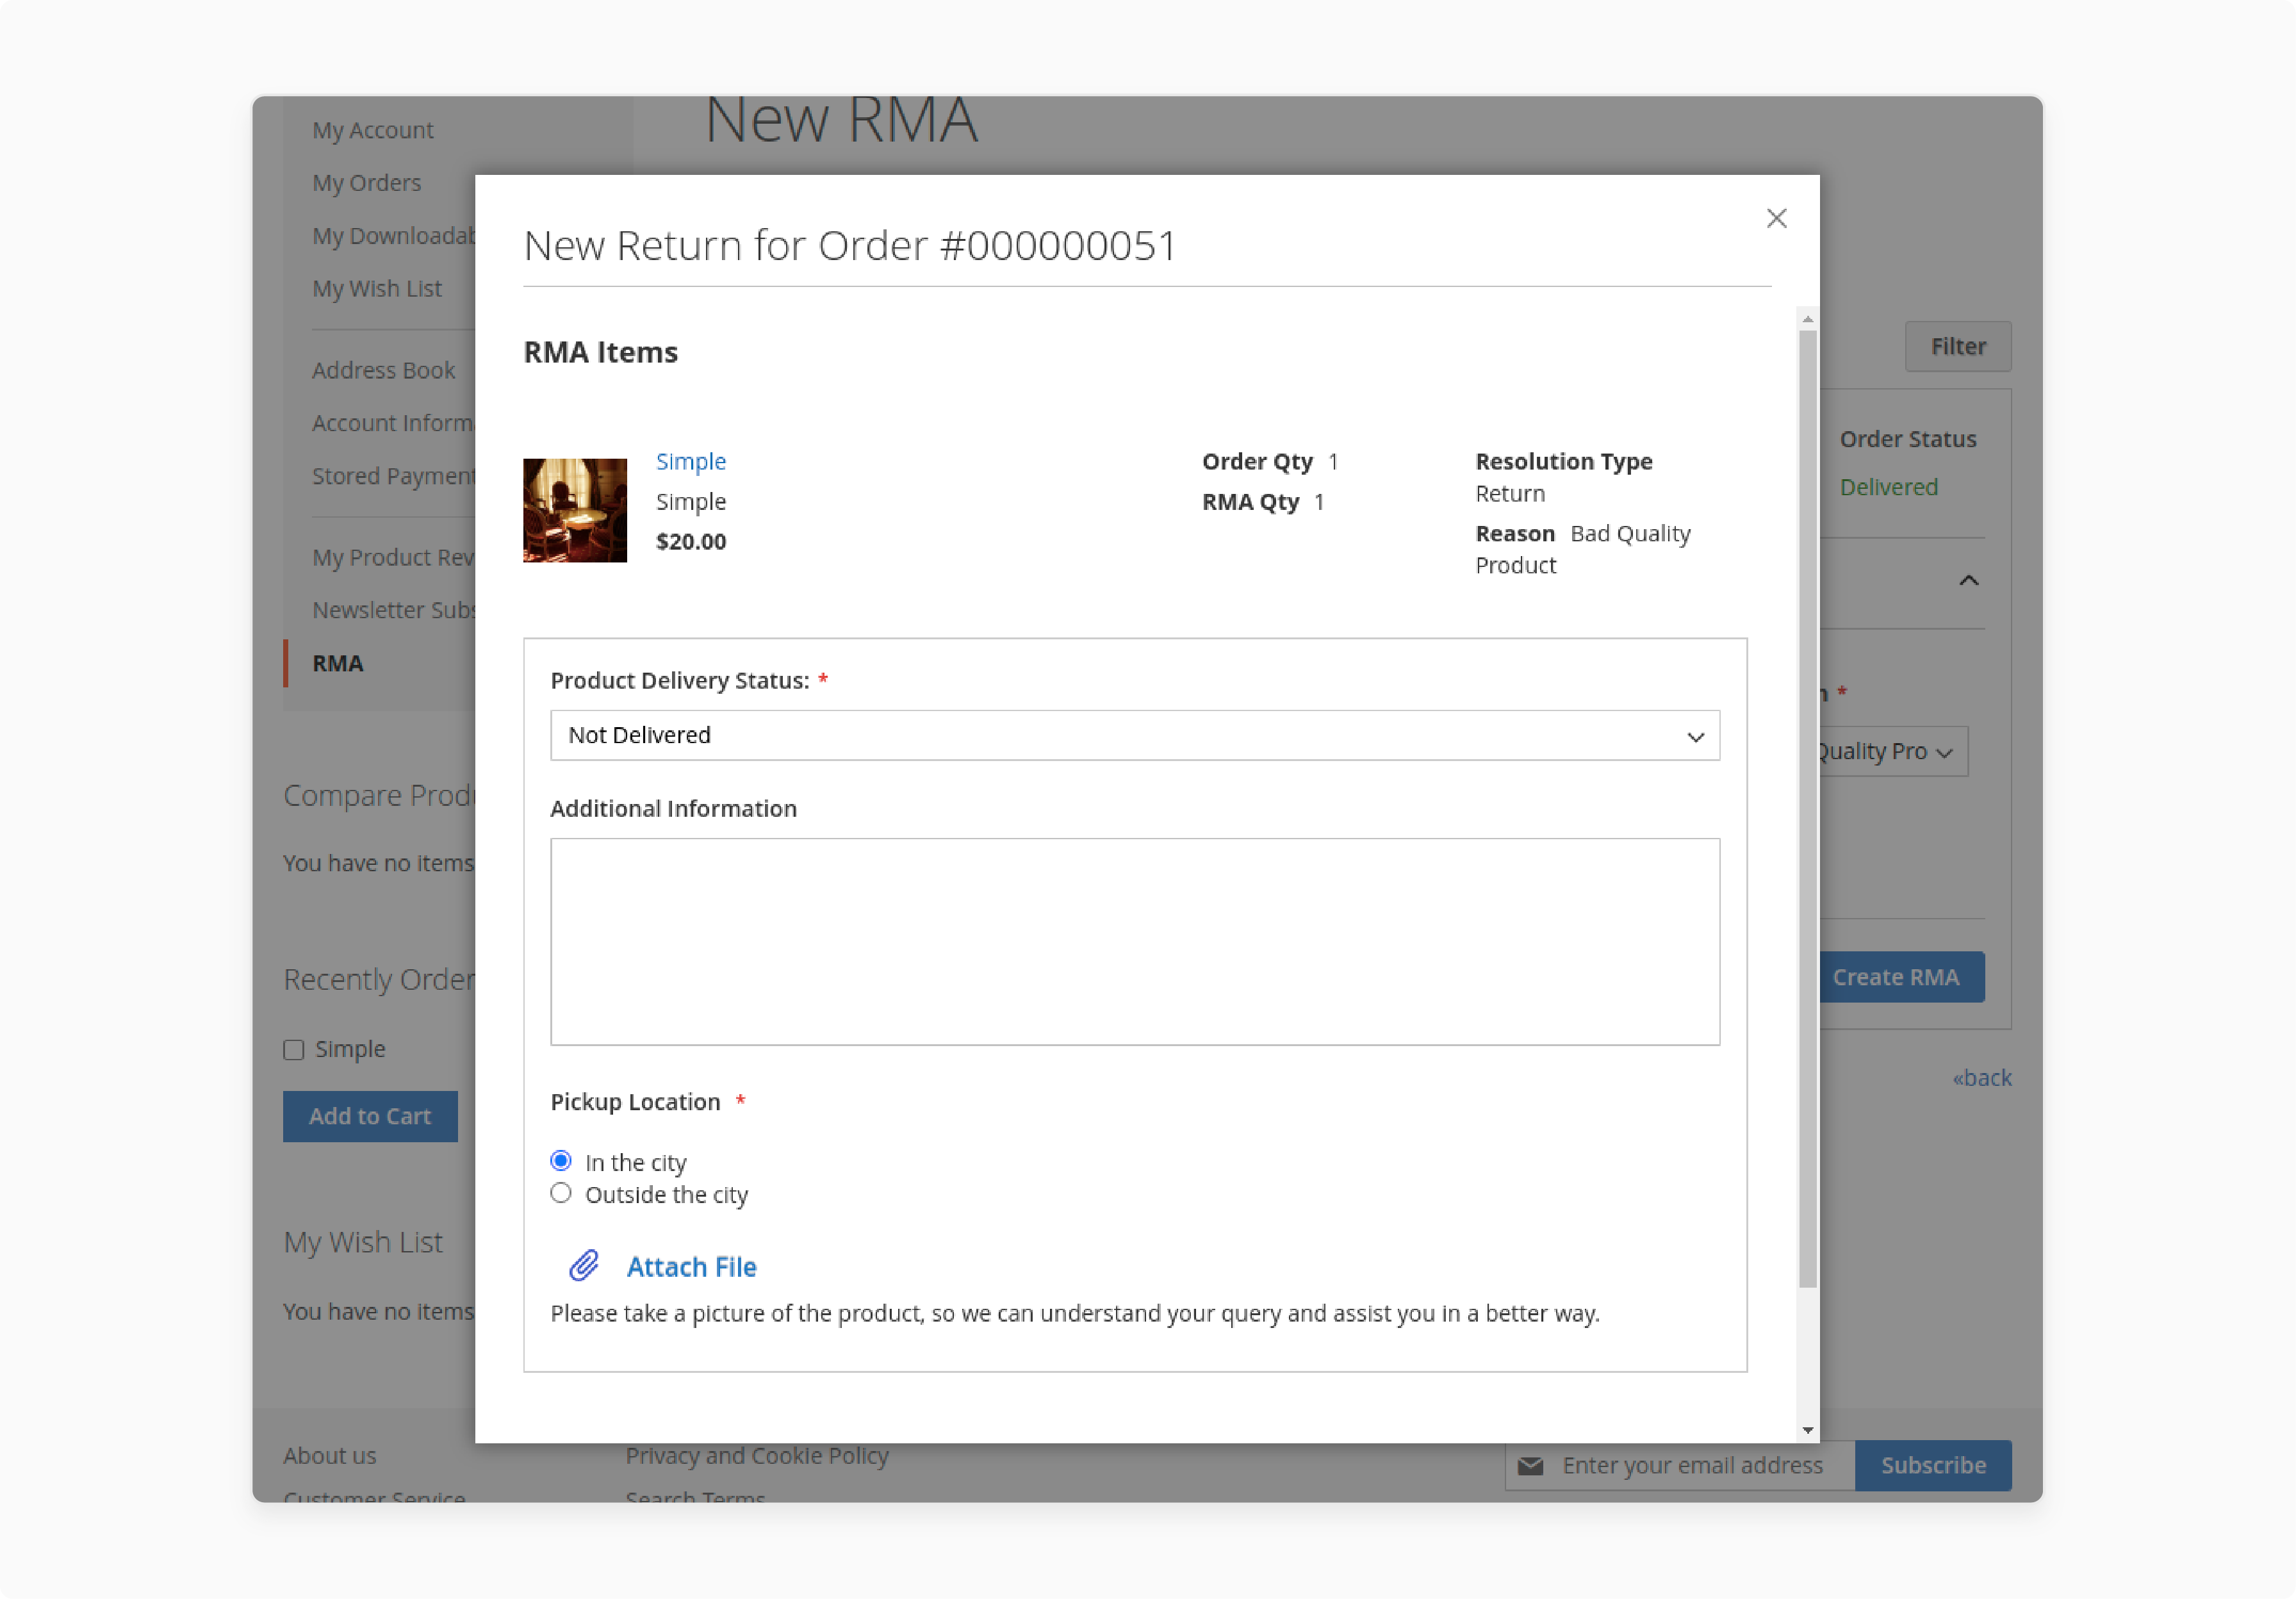Viewport: 2296px width, 1599px height.
Task: Click the scrollbar up arrow
Action: coord(1807,319)
